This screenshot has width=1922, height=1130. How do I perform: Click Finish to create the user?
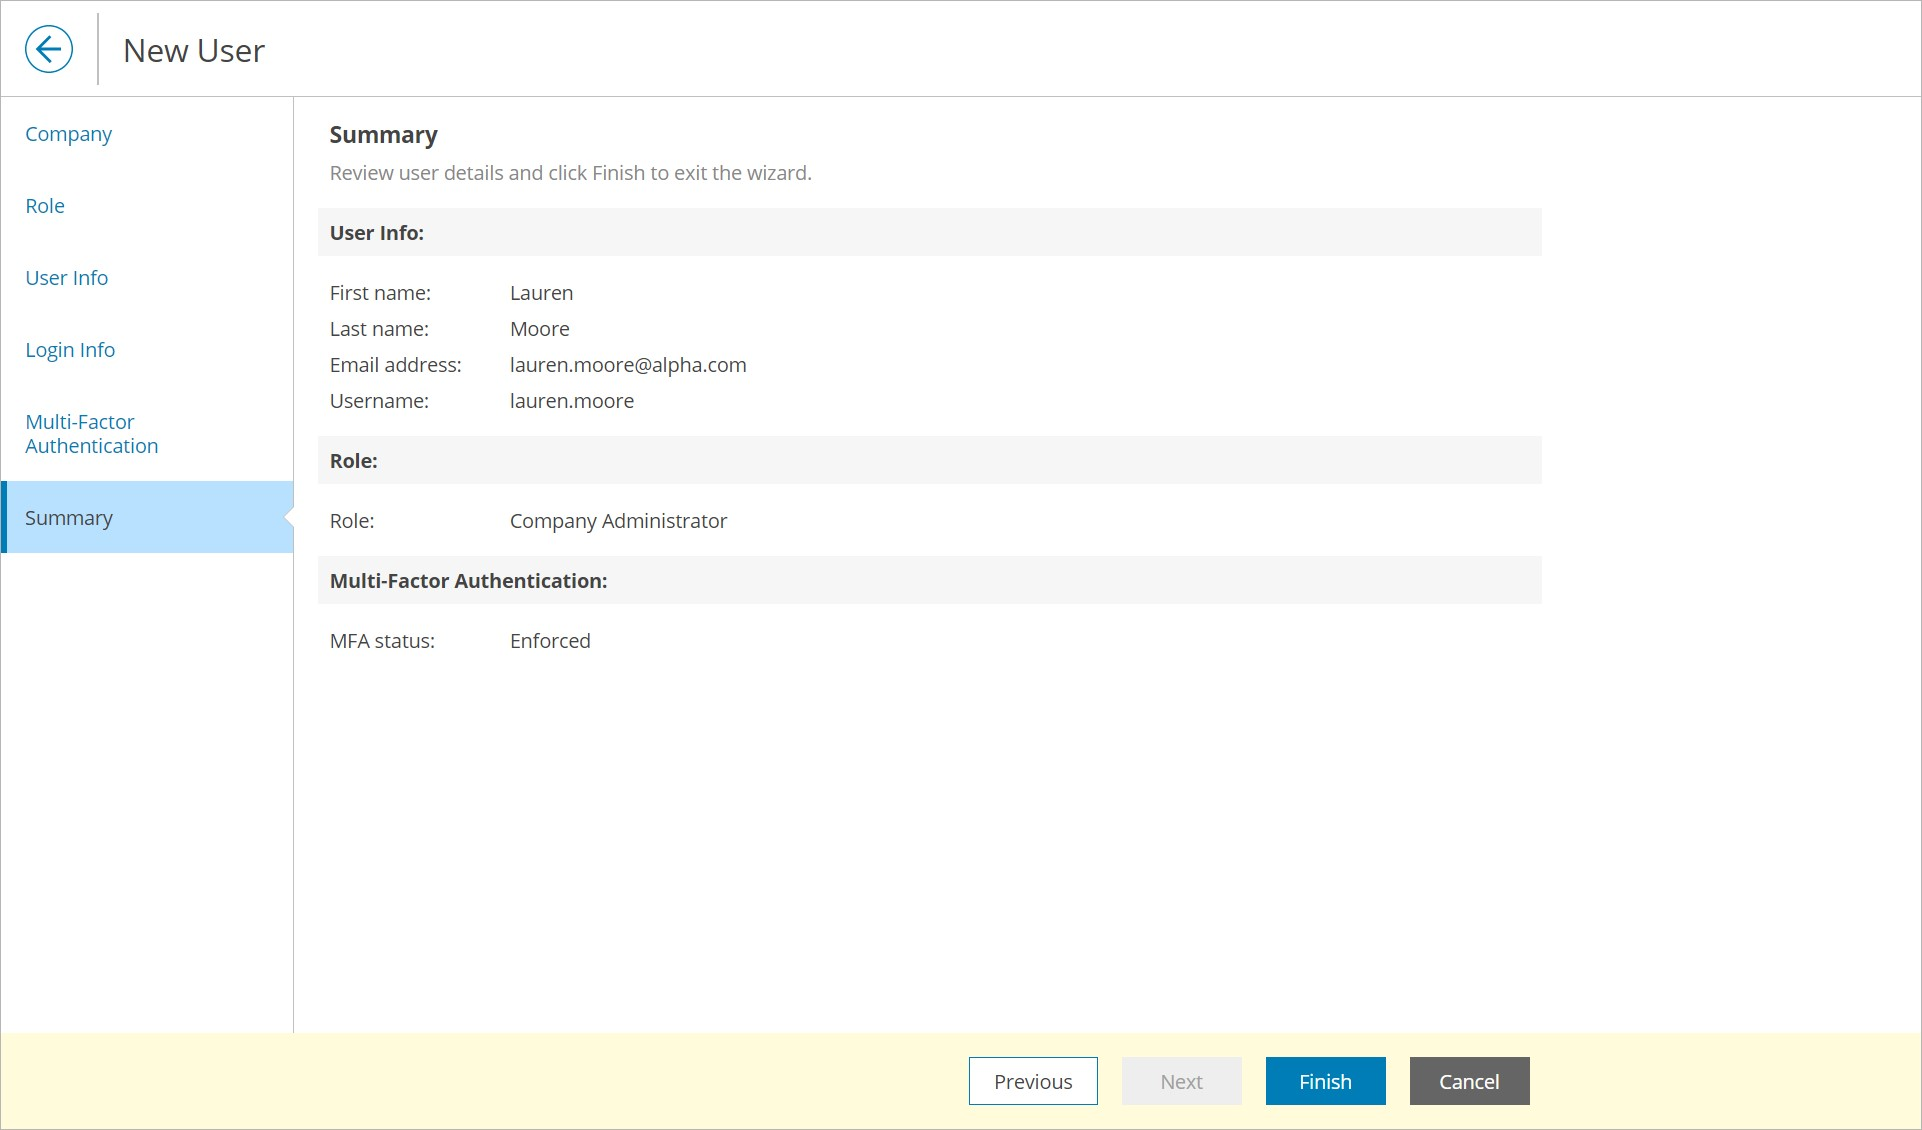pyautogui.click(x=1325, y=1081)
